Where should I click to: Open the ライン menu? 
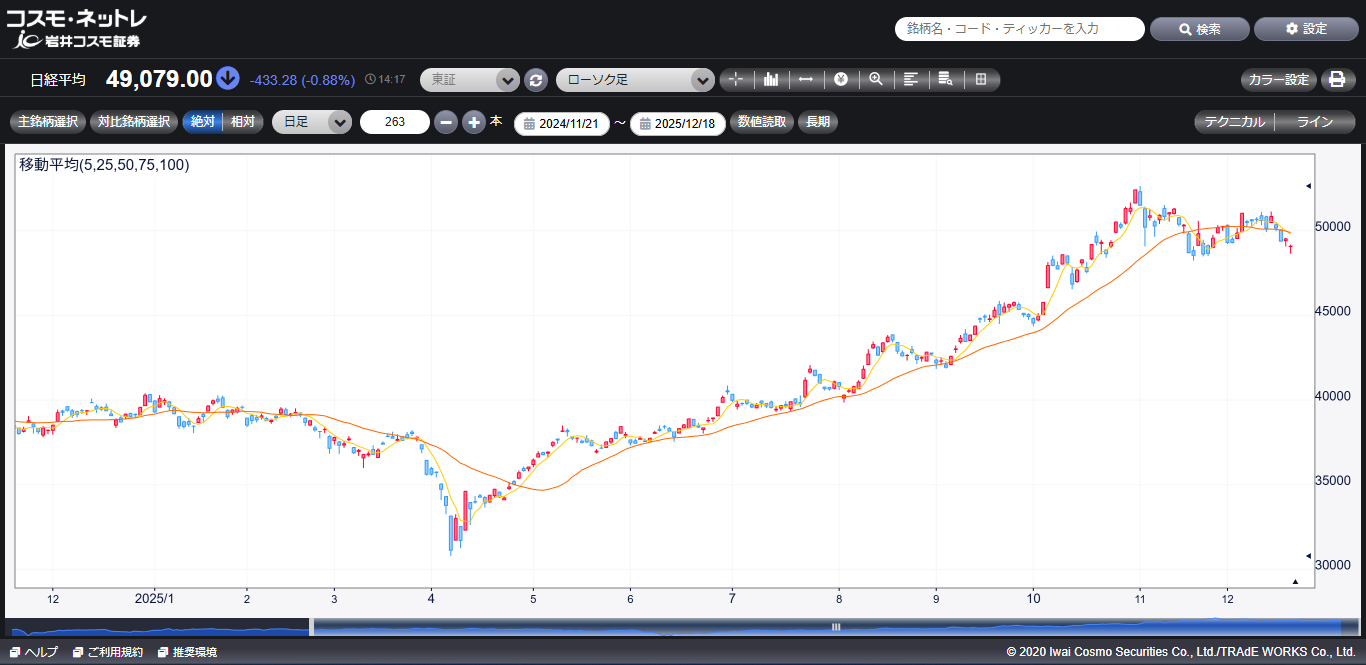coord(1315,122)
